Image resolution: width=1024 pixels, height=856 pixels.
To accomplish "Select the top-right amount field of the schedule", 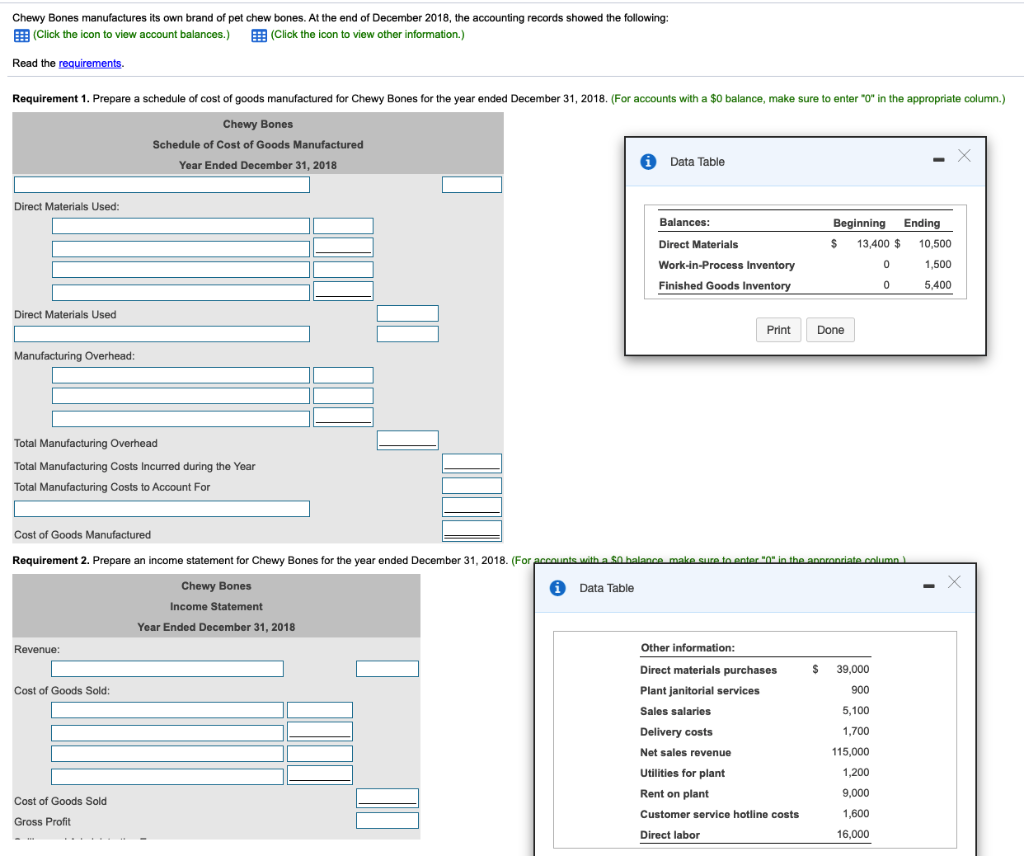I will pos(472,185).
